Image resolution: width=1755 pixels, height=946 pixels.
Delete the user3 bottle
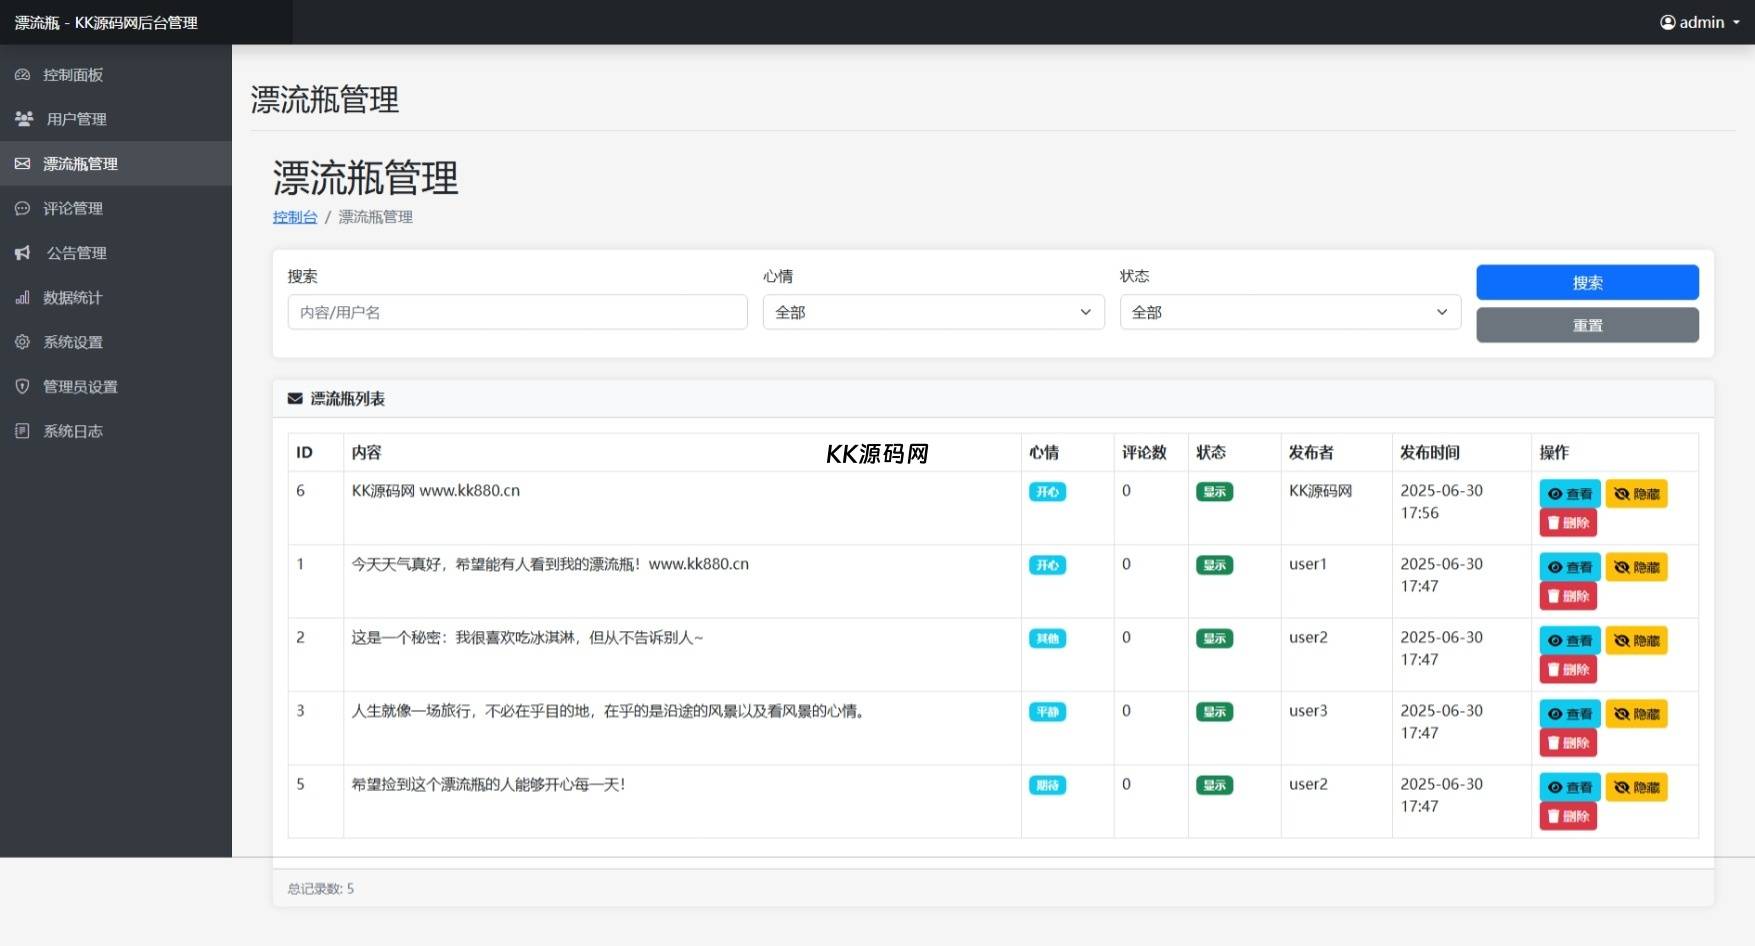[1568, 743]
